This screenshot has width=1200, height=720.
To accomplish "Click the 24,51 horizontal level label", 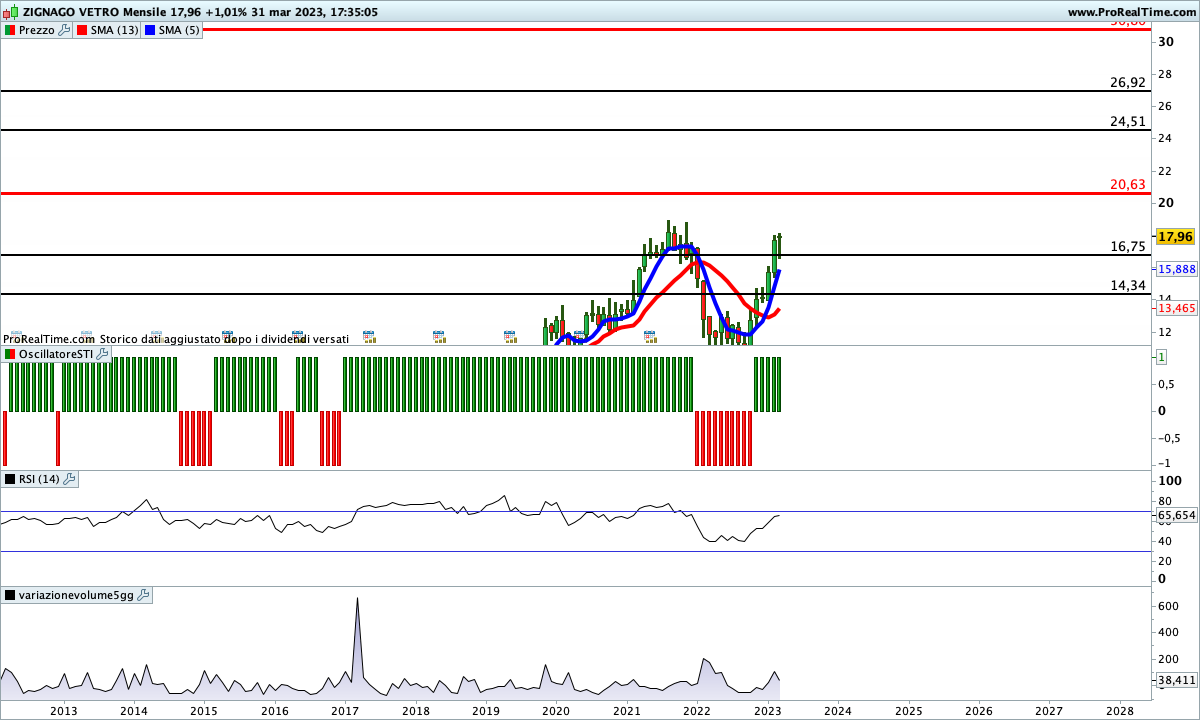I will coord(1128,121).
